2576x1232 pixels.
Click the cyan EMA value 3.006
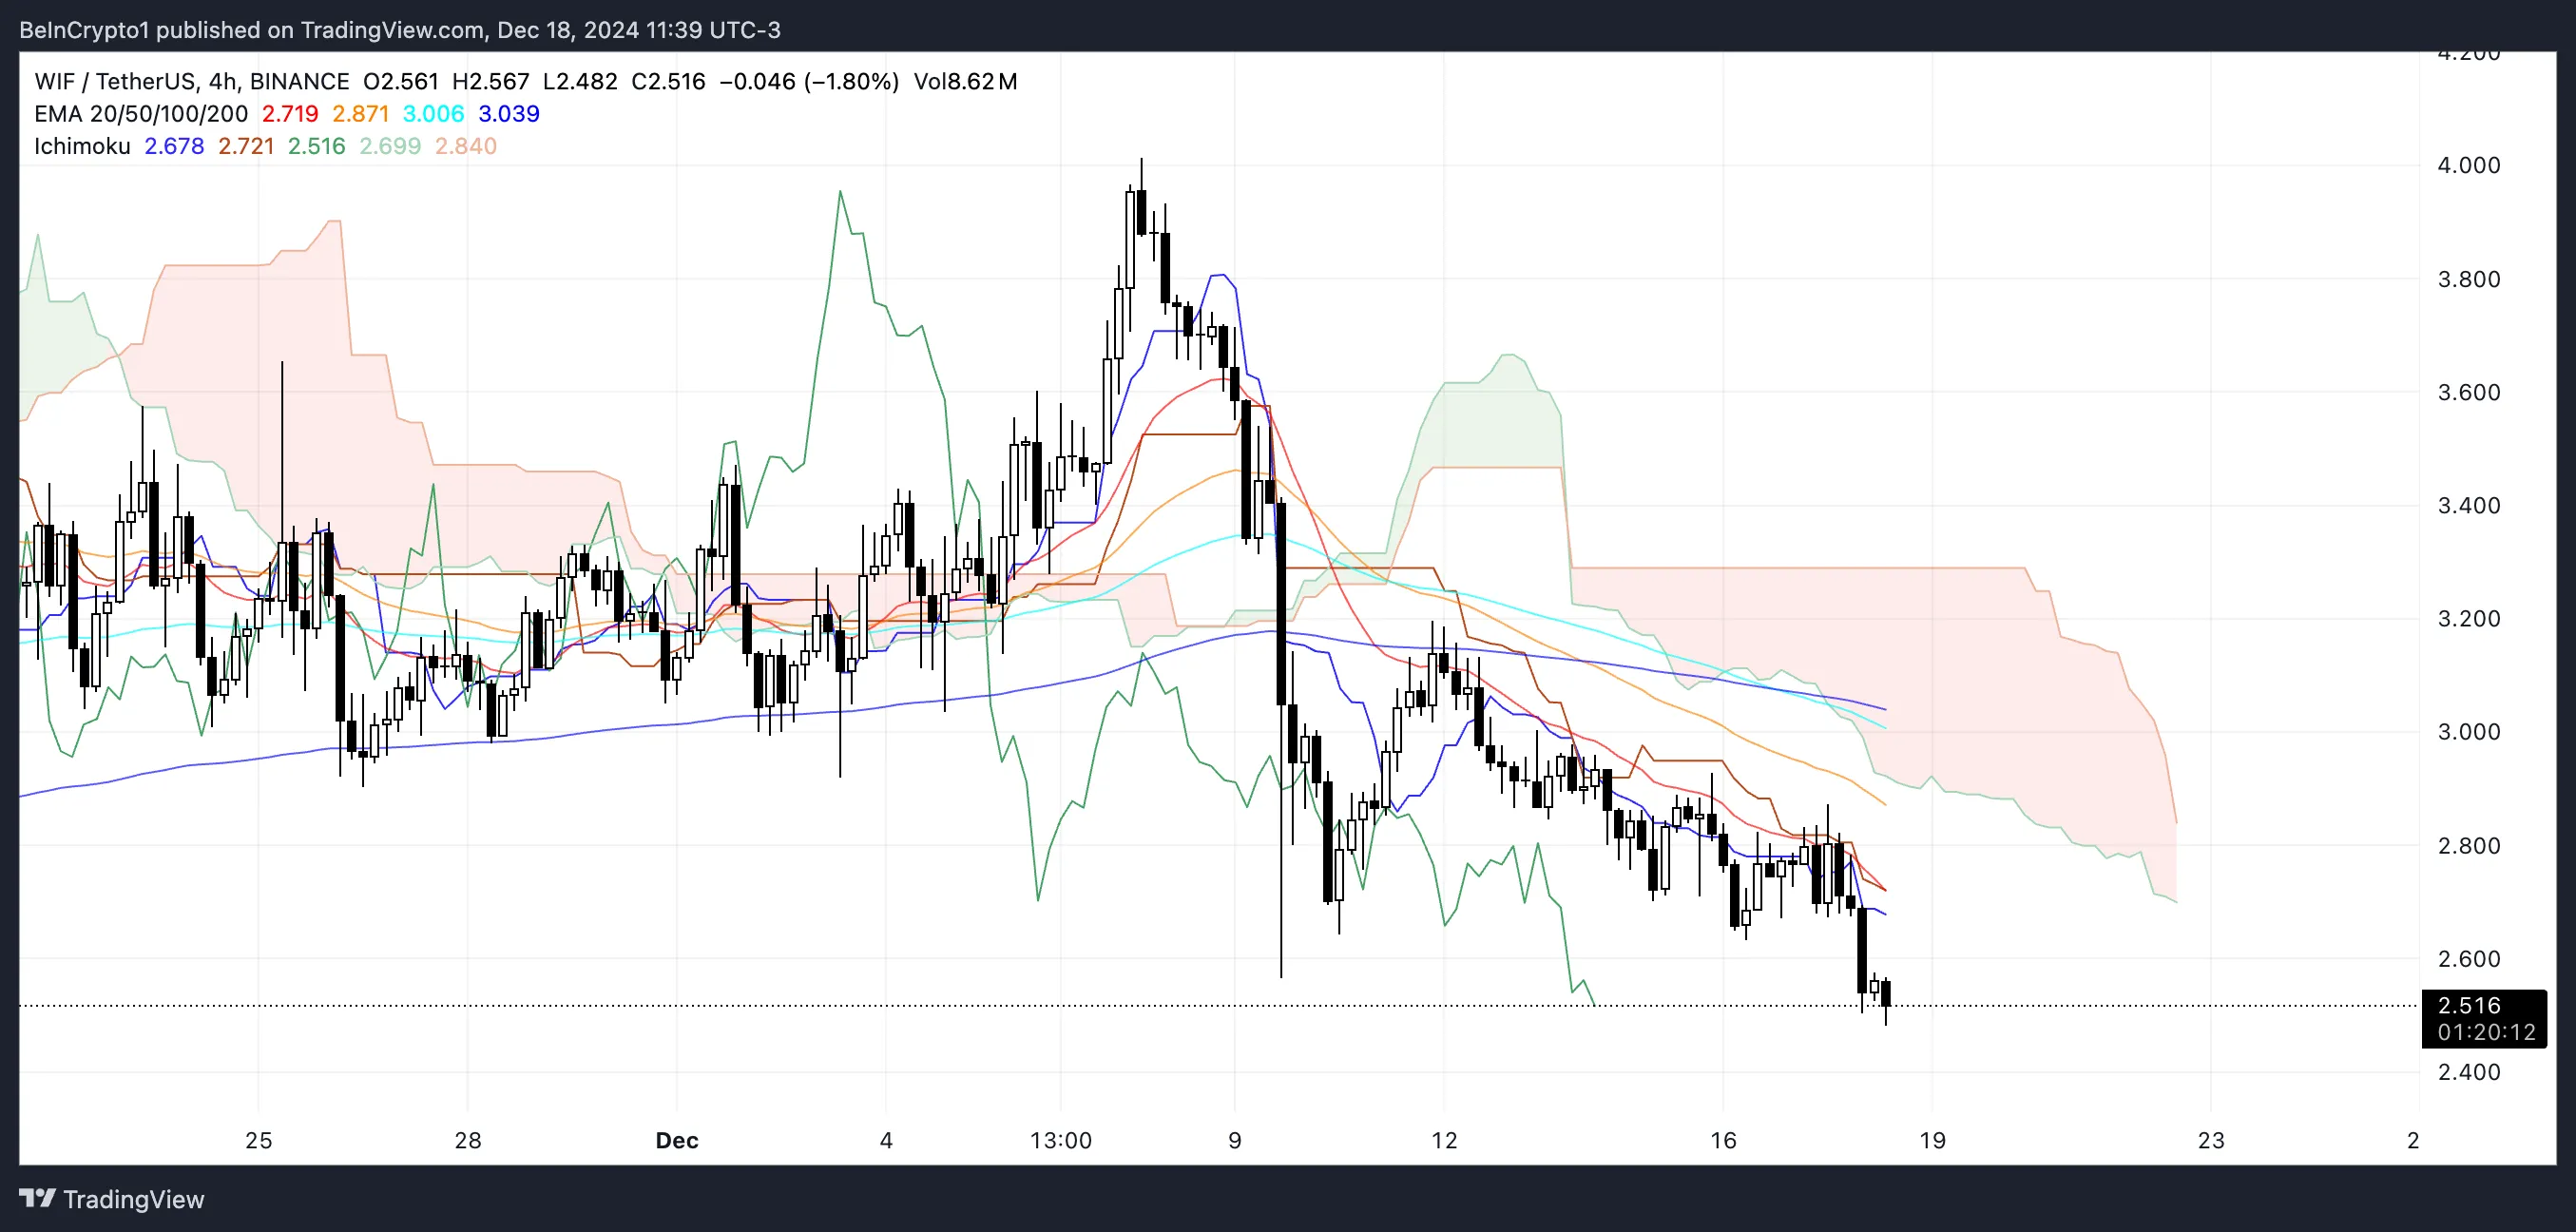tap(432, 114)
